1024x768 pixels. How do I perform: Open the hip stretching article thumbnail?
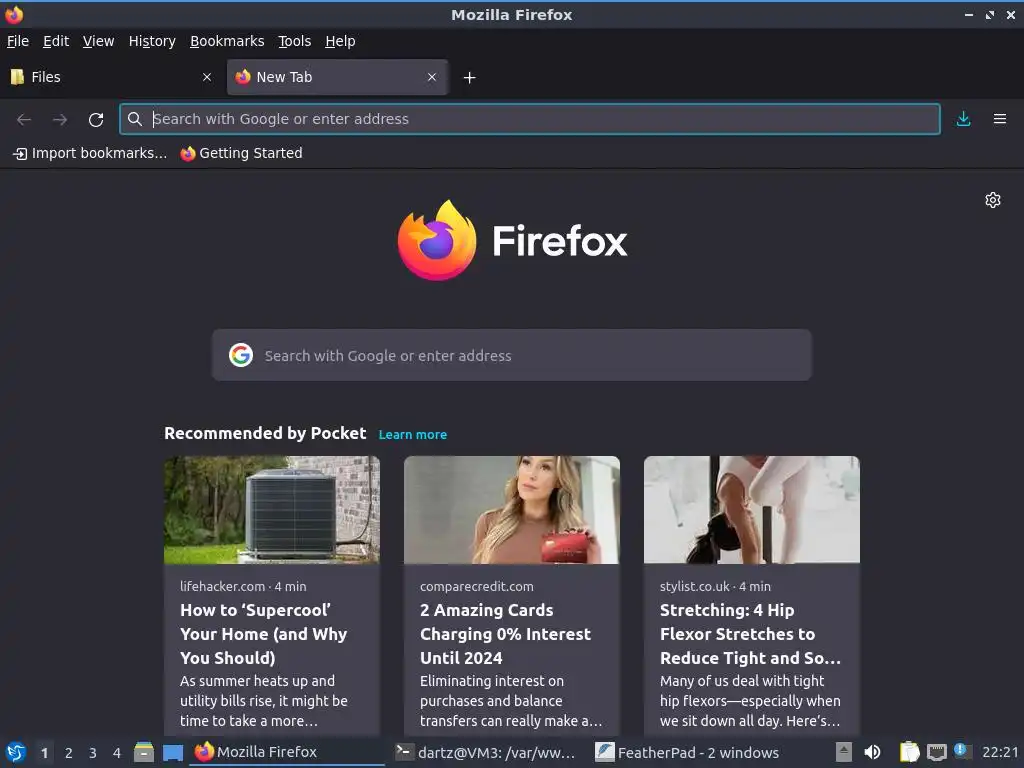[752, 510]
